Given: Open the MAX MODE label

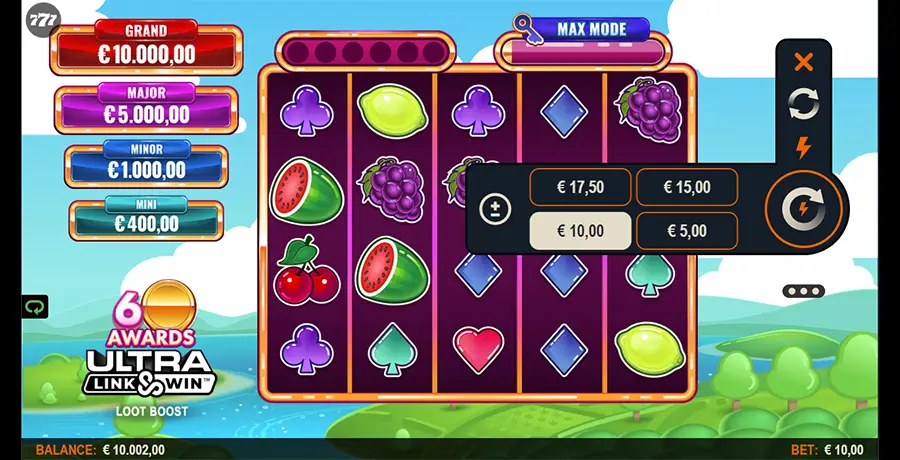Looking at the screenshot, I should tap(592, 29).
